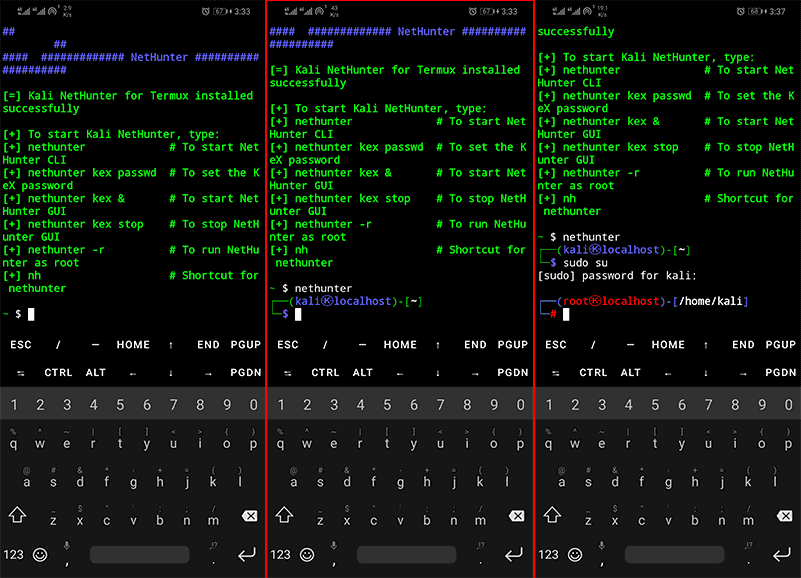Tap the terminal cursor after $ in left phone
This screenshot has height=578, width=801.
31,314
